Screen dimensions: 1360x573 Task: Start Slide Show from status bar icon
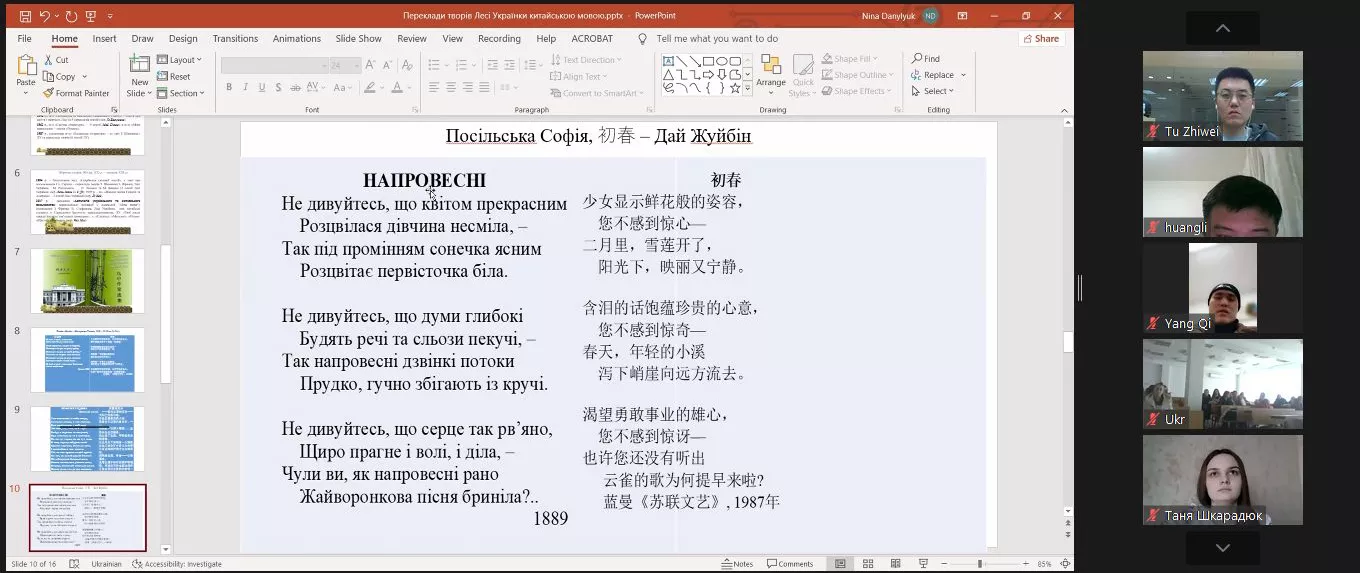tap(923, 564)
